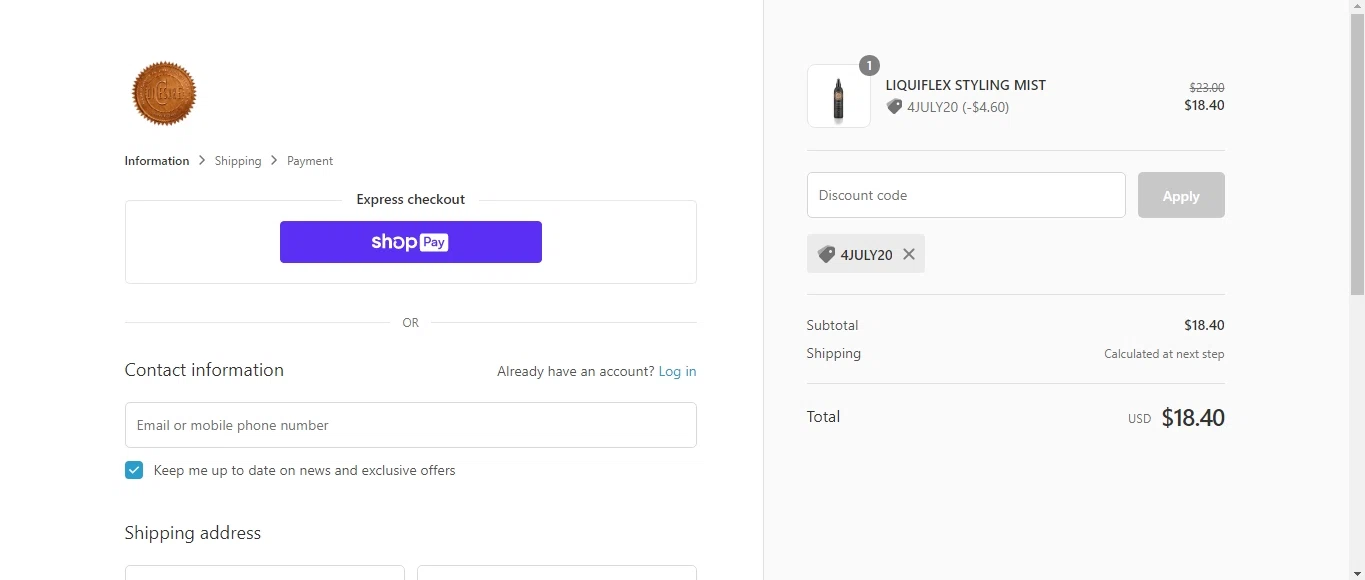Screen dimensions: 1365x580
Task: Click the Total amount $18.40
Action: tap(1193, 418)
